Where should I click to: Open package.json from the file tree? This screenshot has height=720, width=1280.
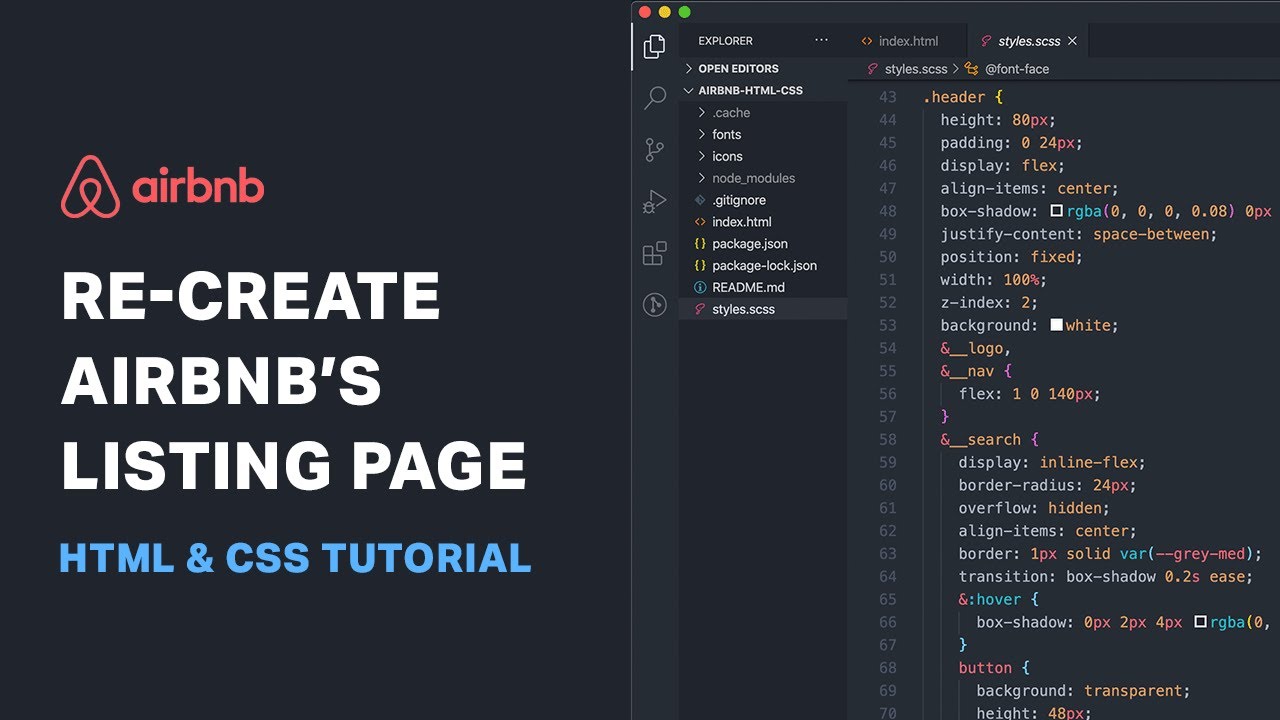click(763, 244)
